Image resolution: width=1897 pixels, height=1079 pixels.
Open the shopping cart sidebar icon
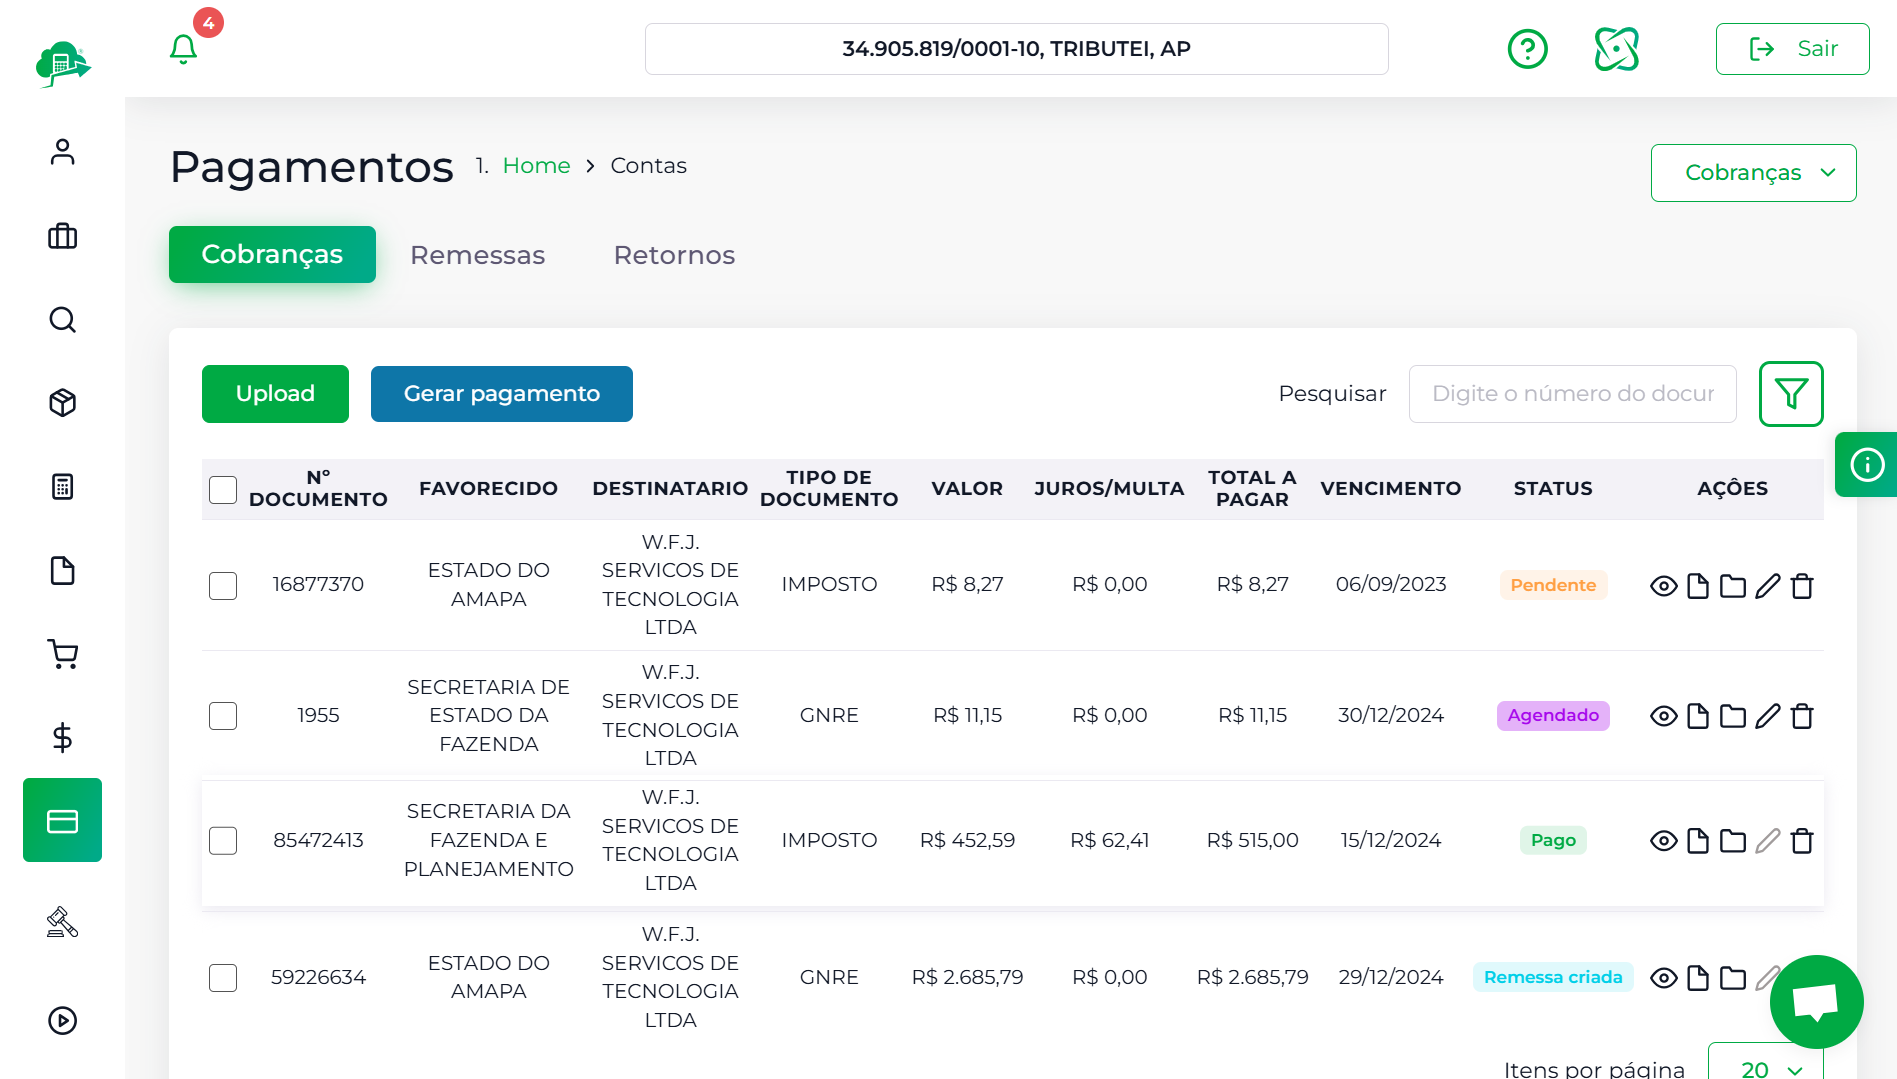point(62,655)
